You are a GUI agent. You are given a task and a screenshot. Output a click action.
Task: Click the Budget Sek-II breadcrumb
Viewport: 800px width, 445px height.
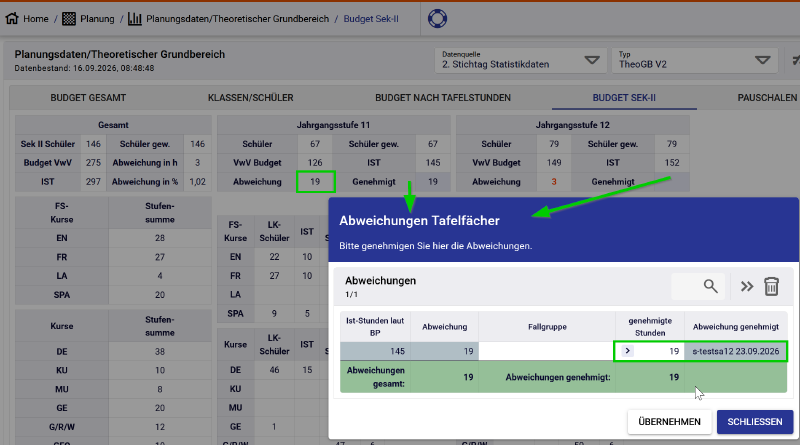371,19
